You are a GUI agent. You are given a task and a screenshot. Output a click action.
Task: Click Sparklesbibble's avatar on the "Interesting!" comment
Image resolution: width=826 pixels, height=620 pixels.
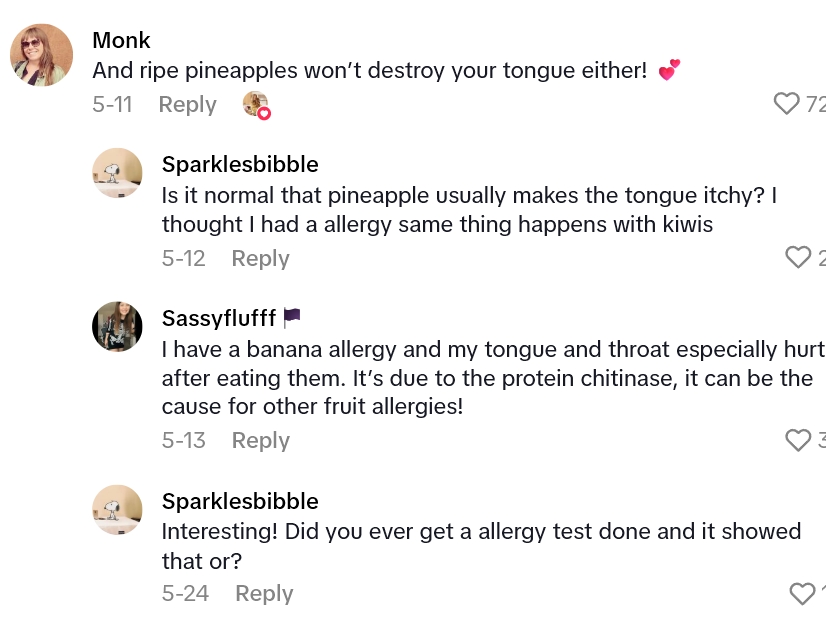tap(117, 510)
